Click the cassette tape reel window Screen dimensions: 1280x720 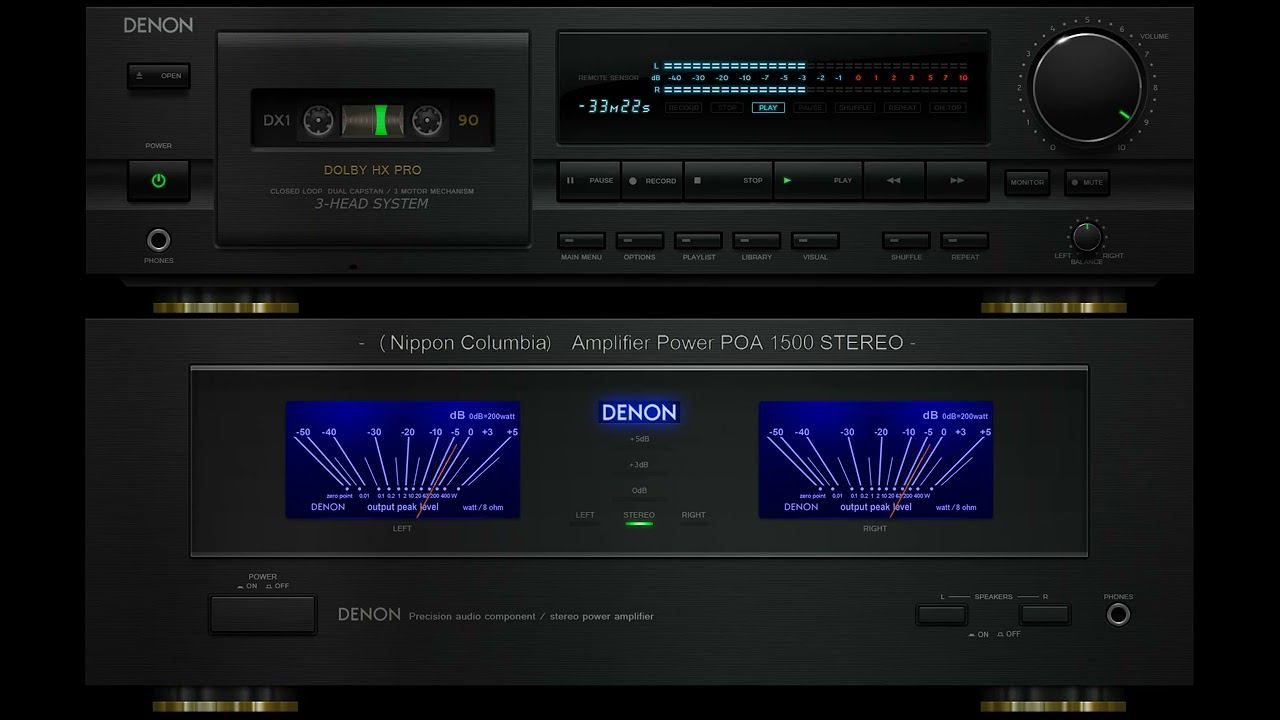tap(372, 120)
